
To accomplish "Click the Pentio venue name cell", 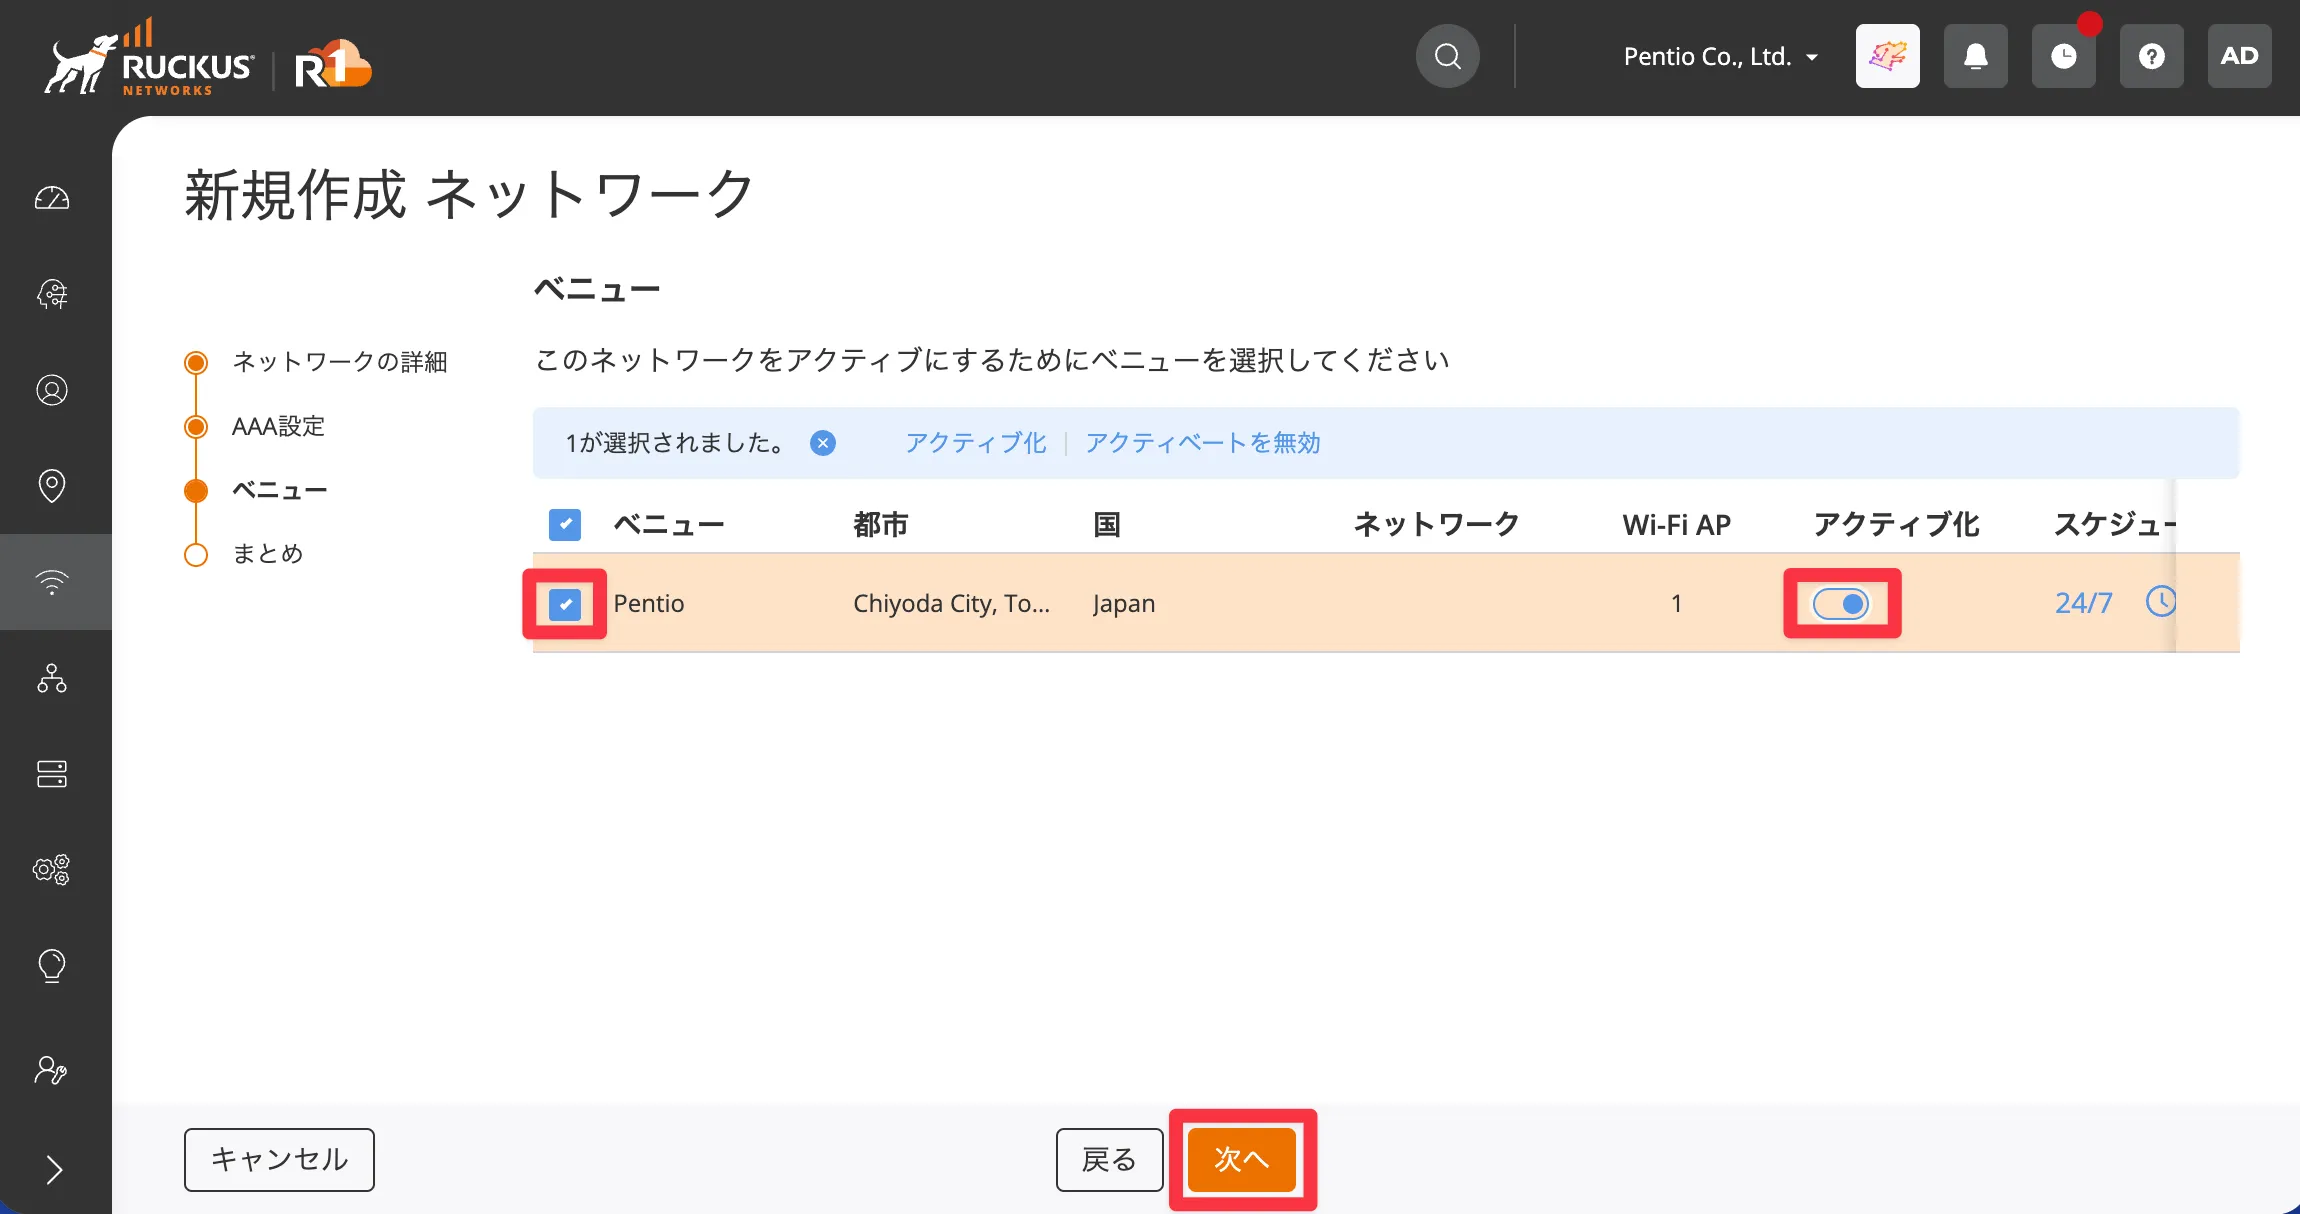I will point(649,604).
